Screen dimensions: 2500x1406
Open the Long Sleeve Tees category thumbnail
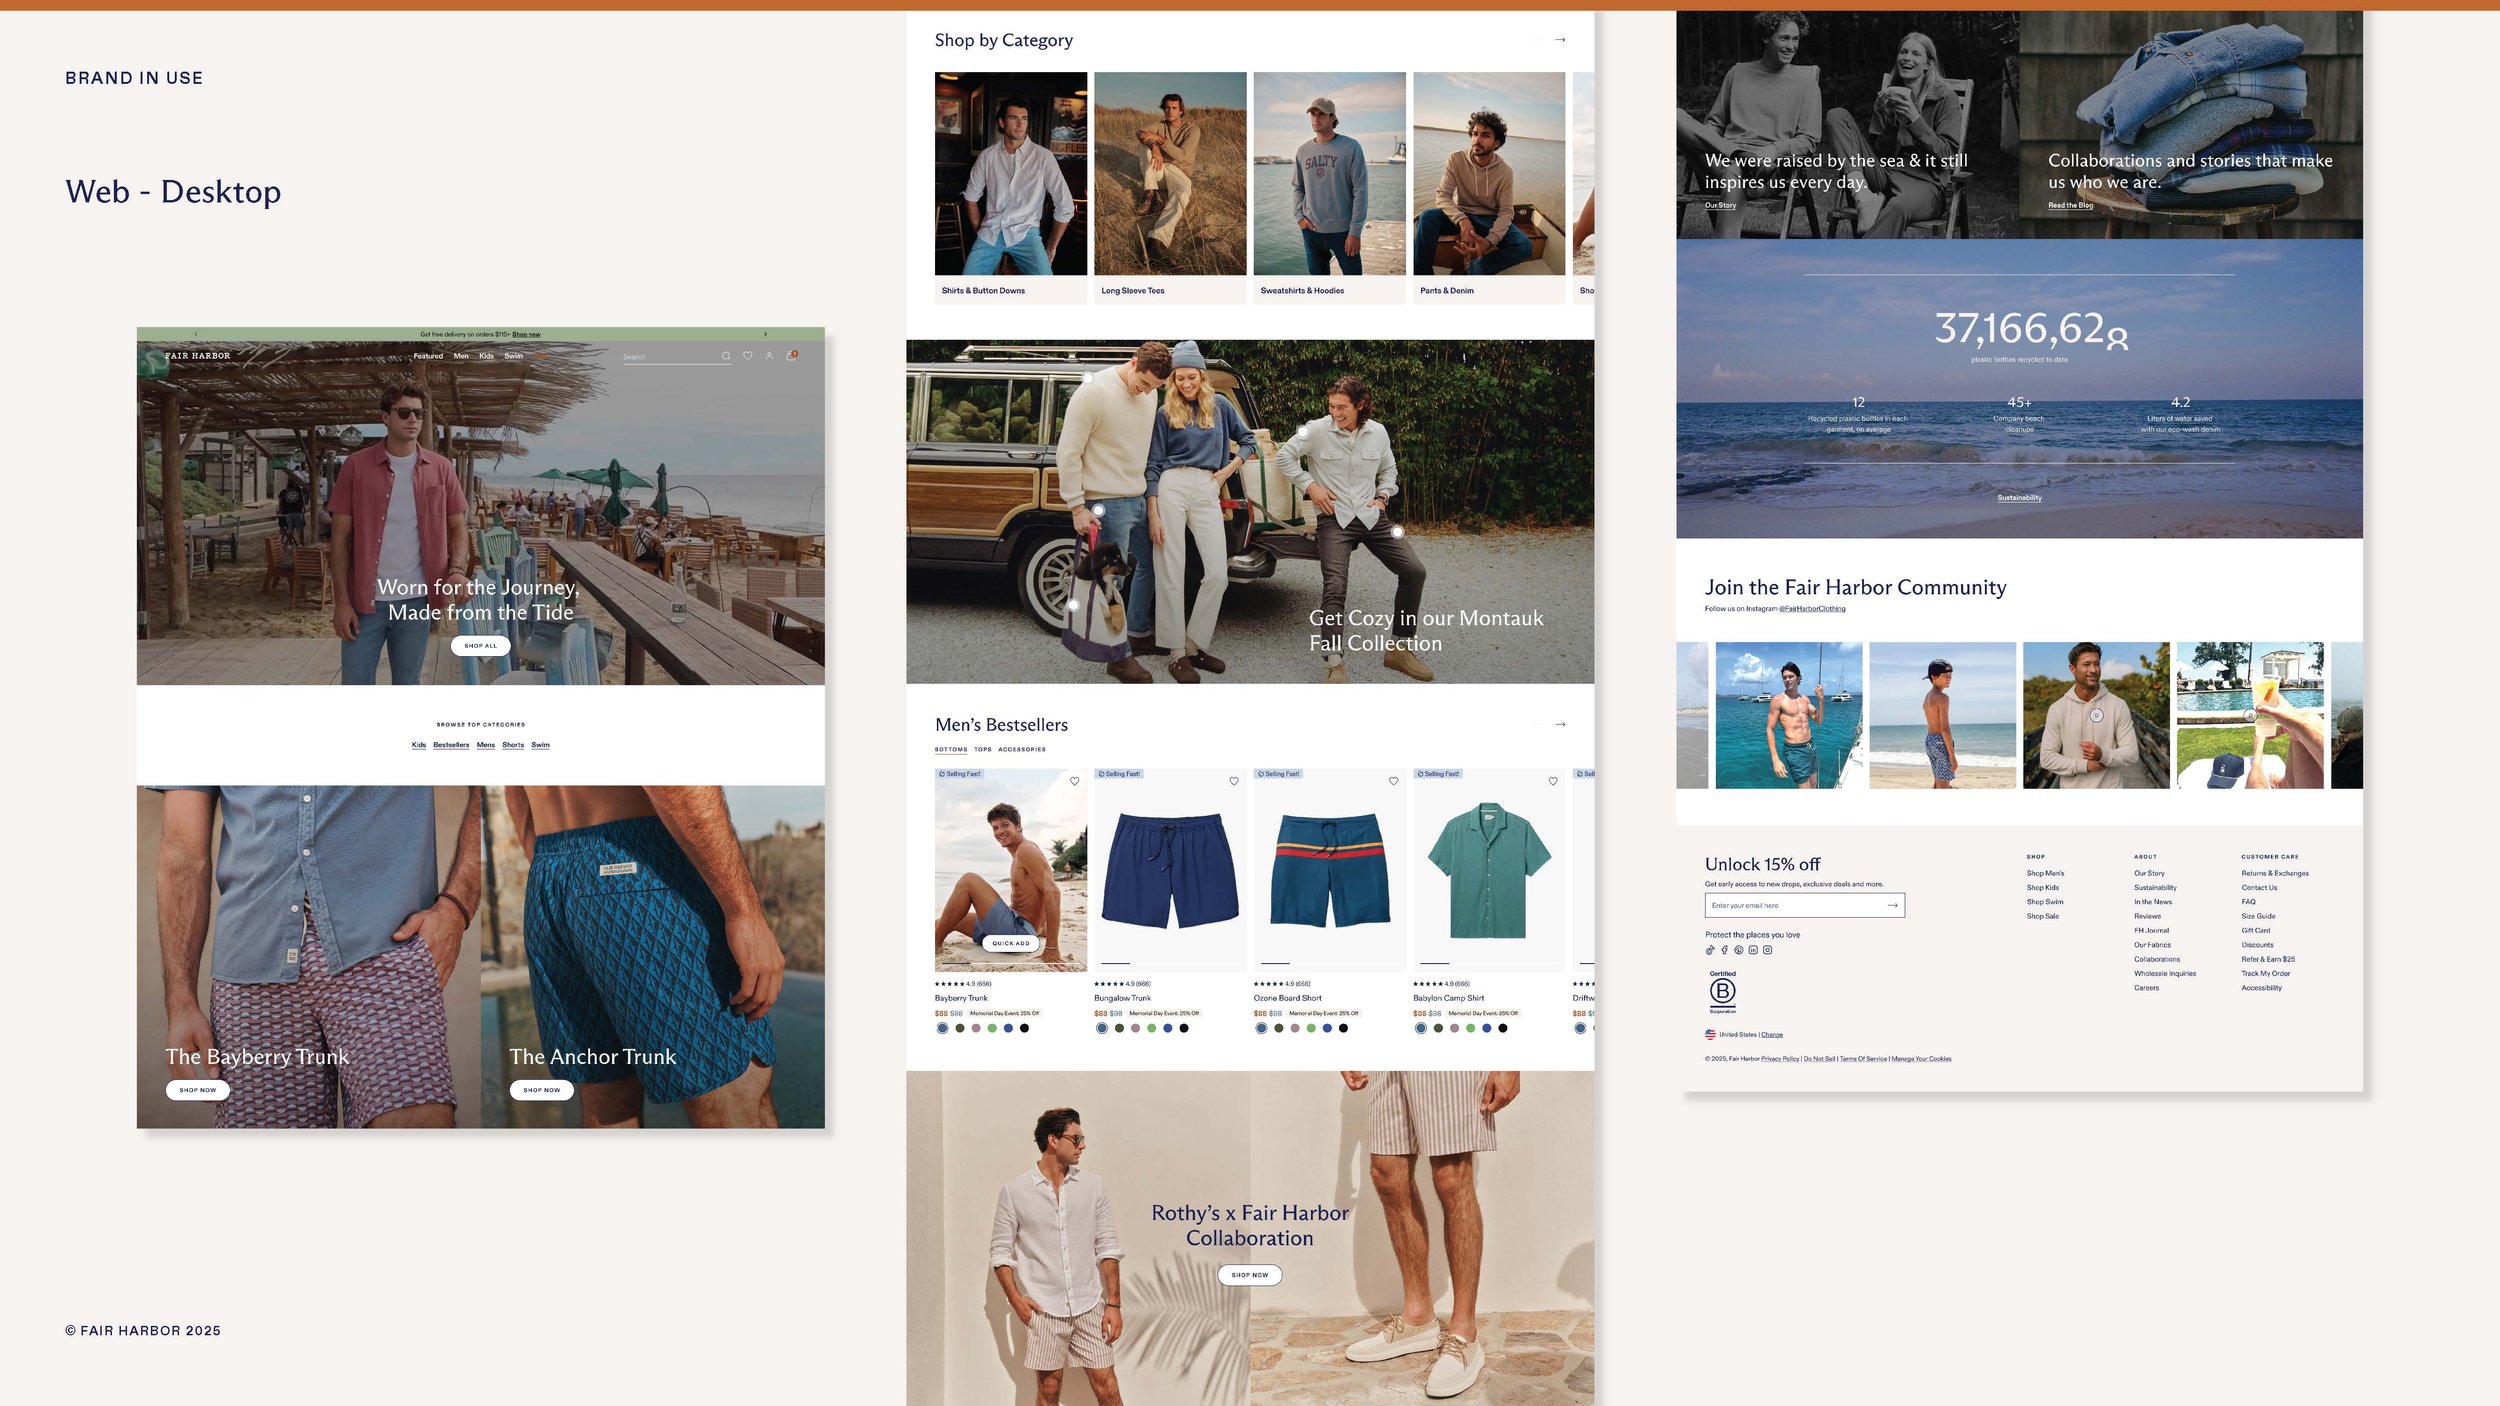[1170, 173]
